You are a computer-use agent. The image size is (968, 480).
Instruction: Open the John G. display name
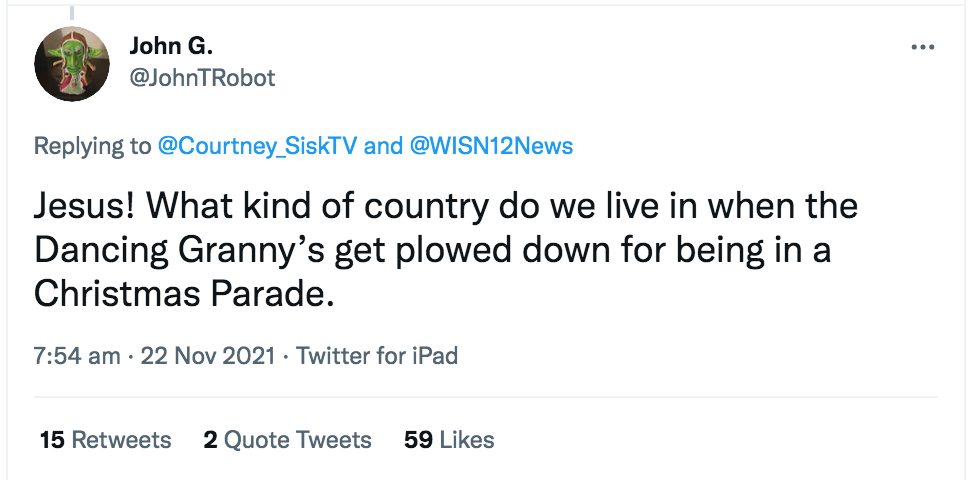172,46
